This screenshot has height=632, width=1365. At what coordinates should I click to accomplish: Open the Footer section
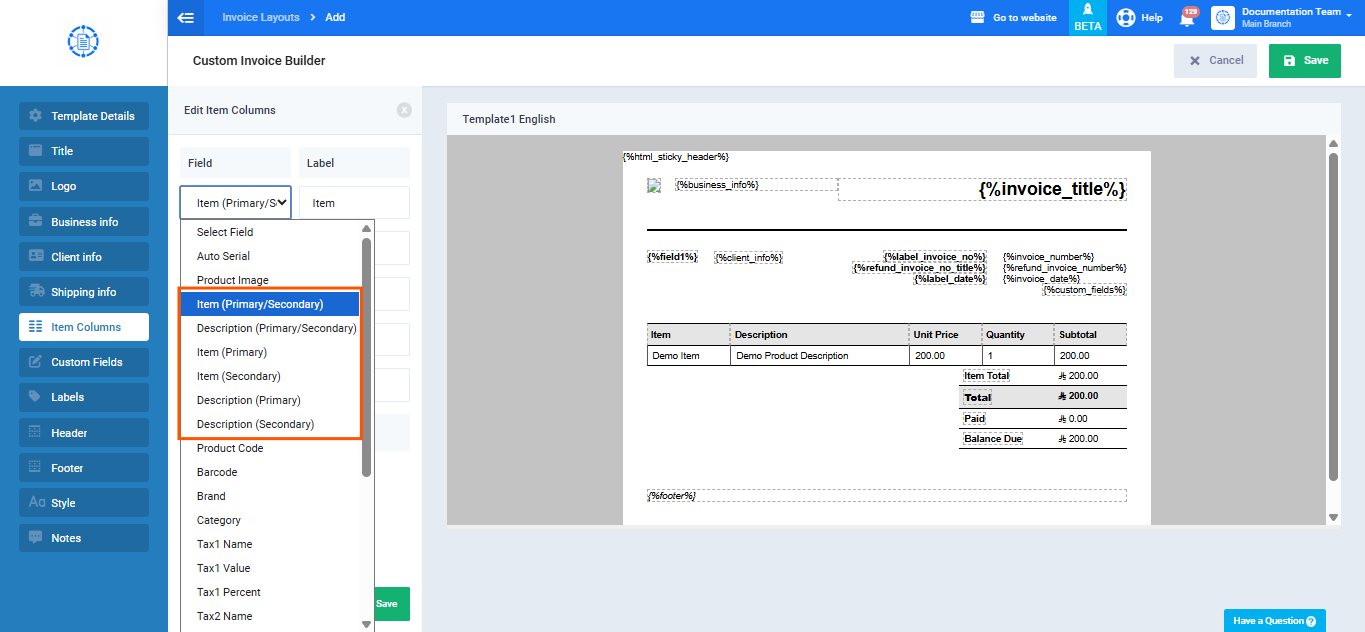point(84,468)
